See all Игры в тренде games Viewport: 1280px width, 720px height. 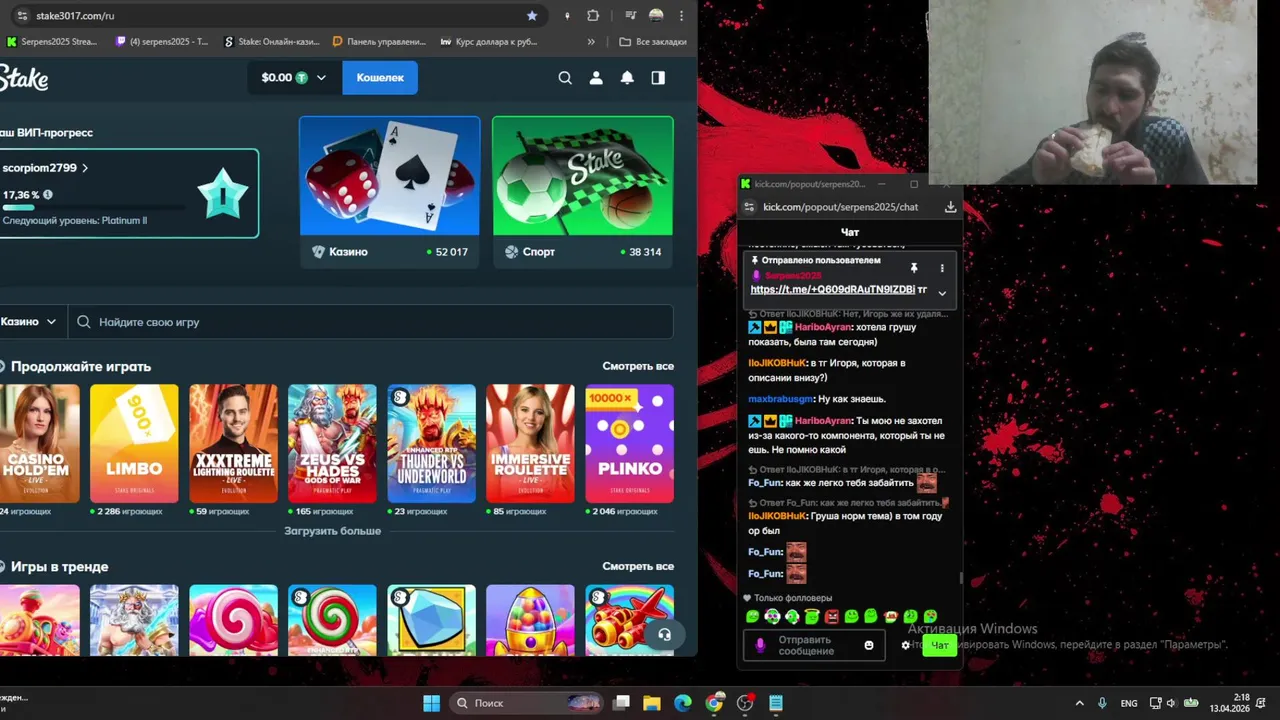638,566
